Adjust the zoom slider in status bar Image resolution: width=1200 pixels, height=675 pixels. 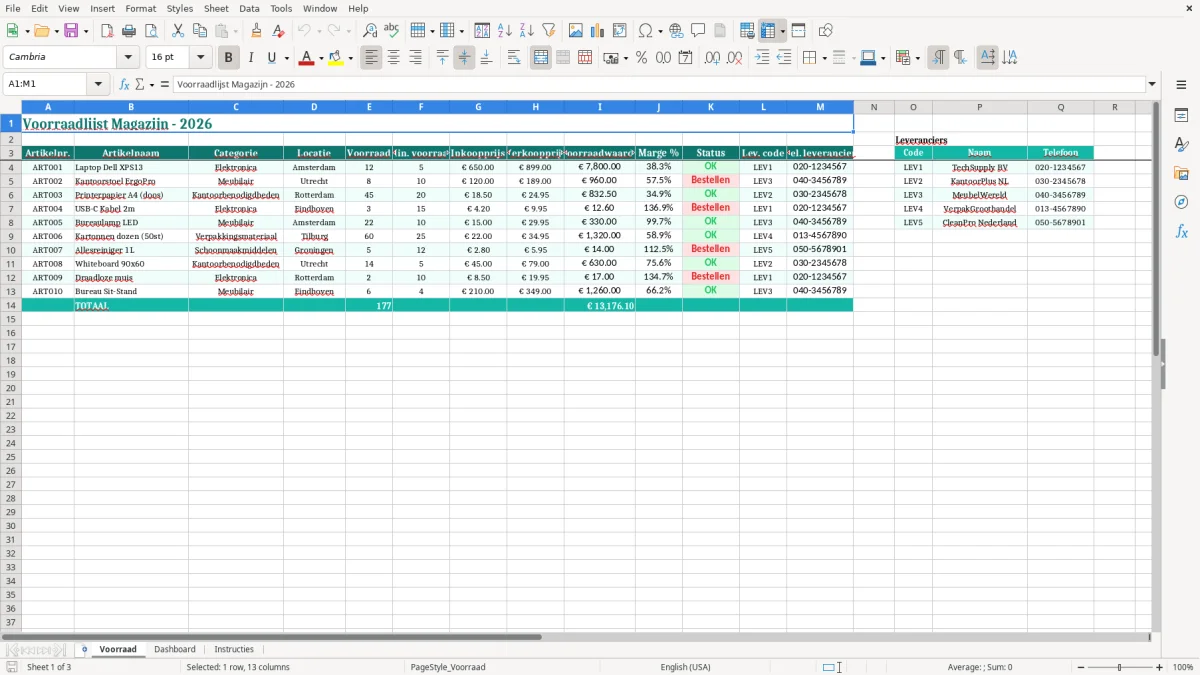[1120, 667]
